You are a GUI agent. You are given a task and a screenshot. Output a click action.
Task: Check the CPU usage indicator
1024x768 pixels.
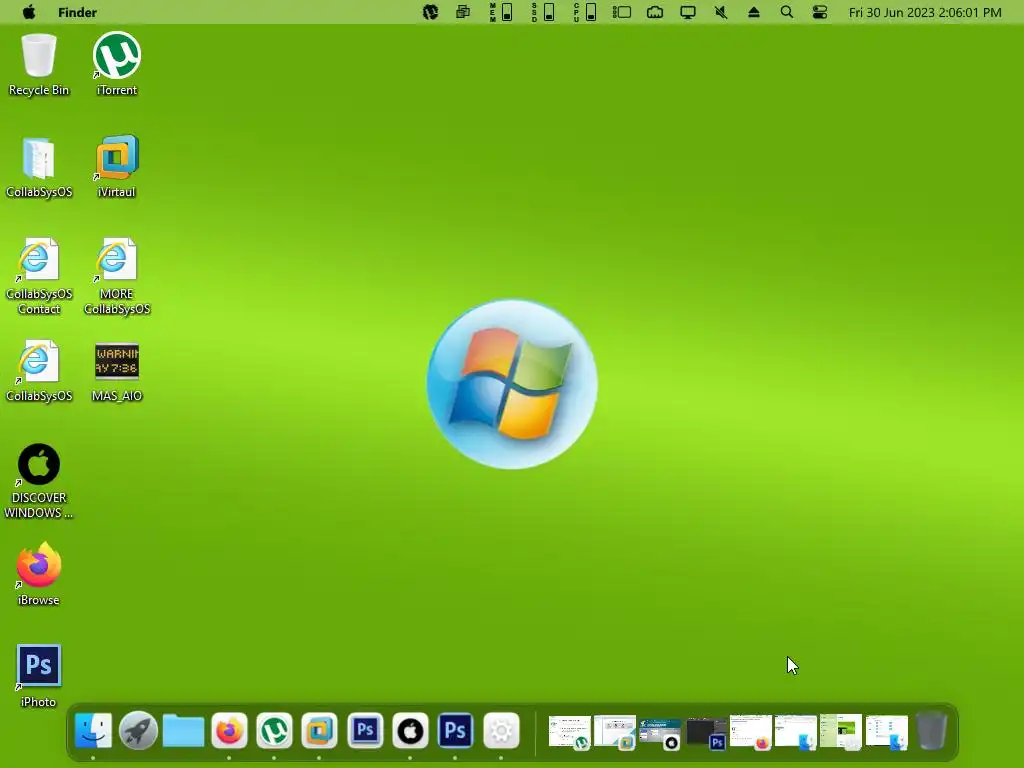pos(585,12)
